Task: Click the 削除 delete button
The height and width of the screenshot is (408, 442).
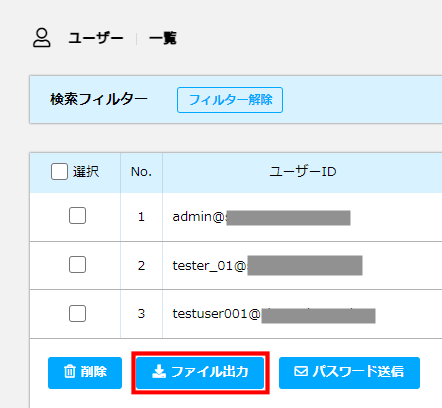Action: point(85,373)
